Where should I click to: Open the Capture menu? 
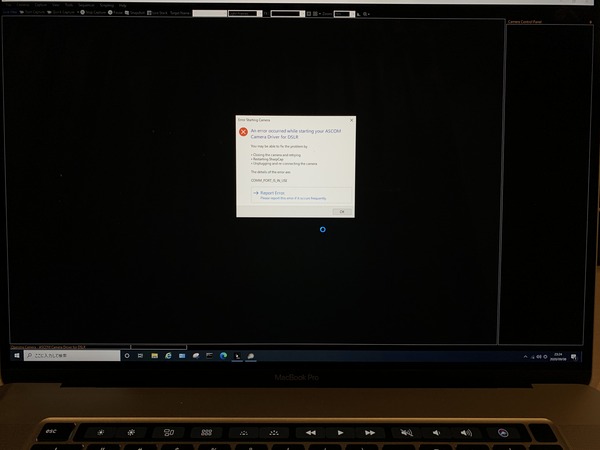pos(41,5)
